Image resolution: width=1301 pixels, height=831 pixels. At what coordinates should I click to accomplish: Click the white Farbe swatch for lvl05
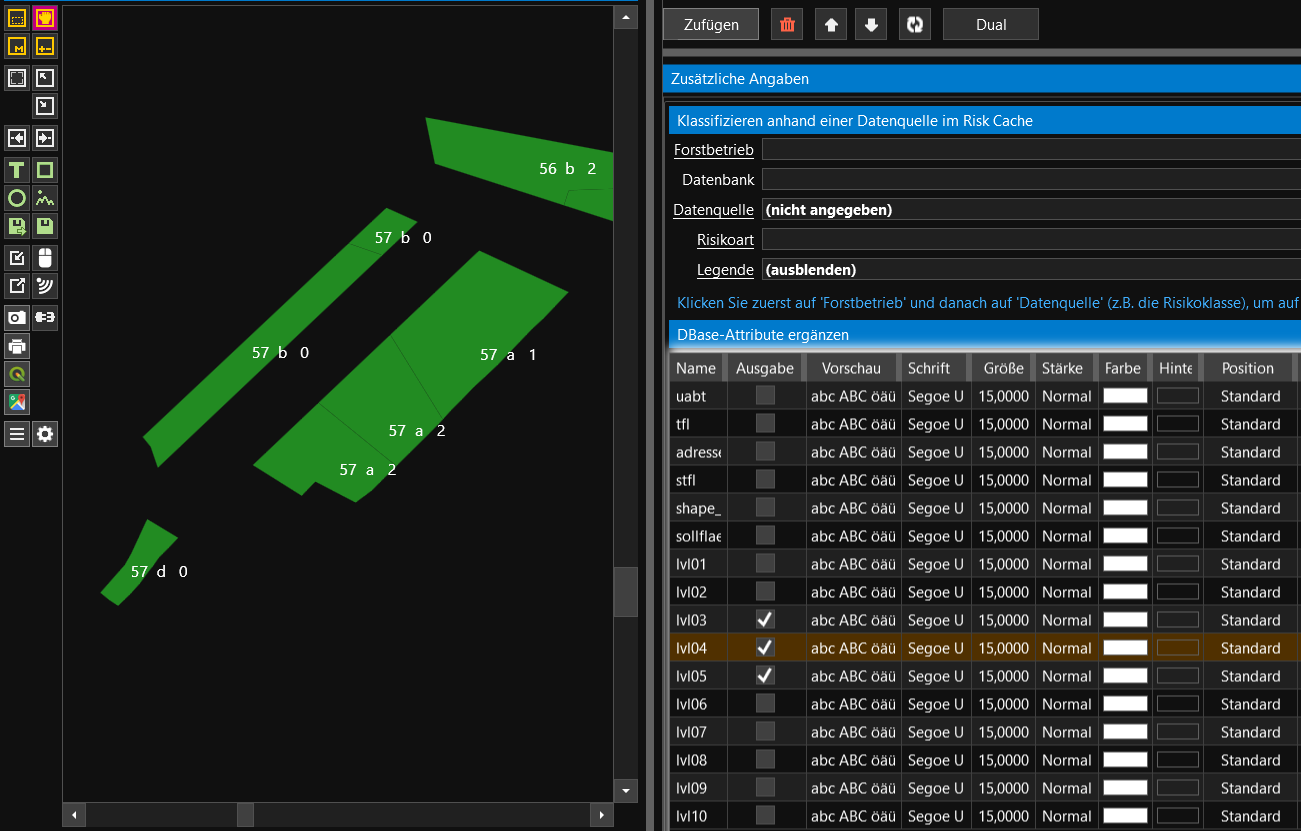pyautogui.click(x=1125, y=676)
